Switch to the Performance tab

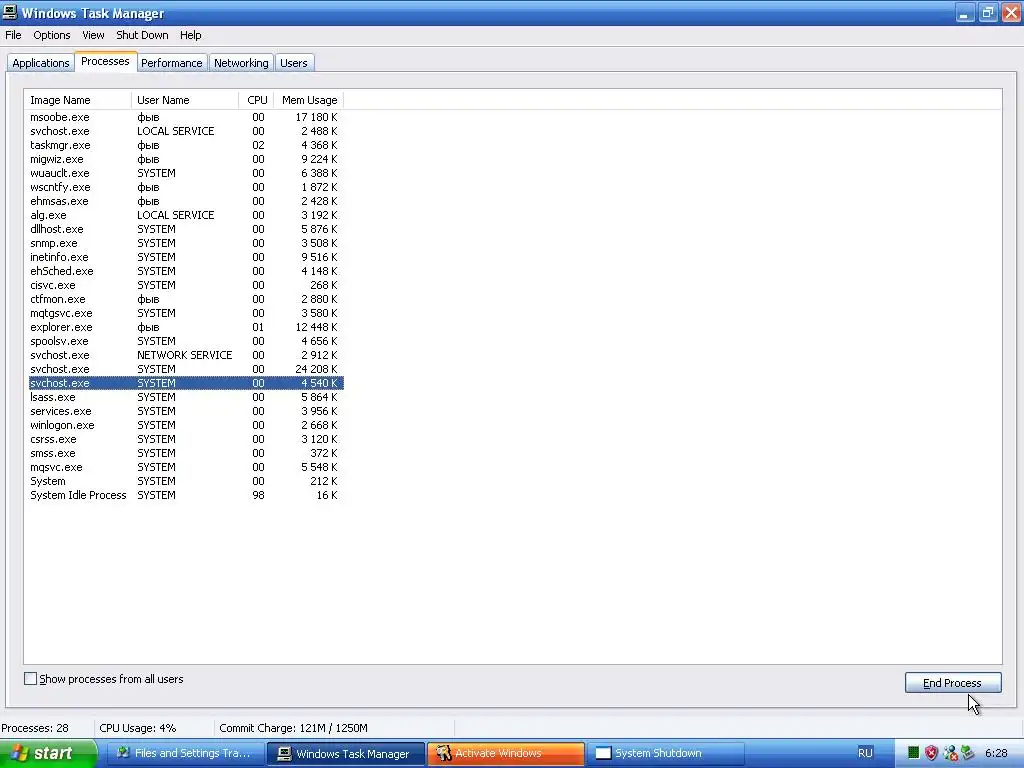click(x=172, y=63)
